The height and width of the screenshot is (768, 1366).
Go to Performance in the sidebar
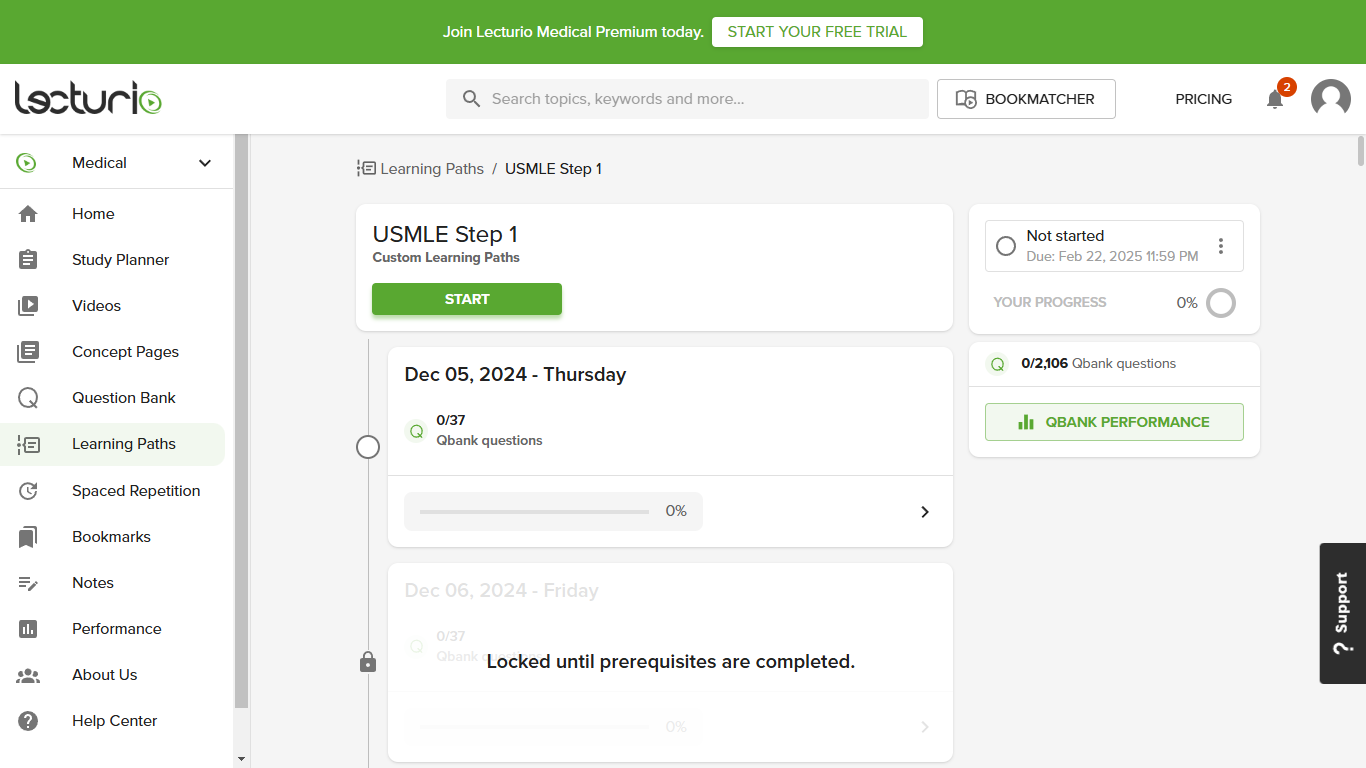(x=116, y=629)
